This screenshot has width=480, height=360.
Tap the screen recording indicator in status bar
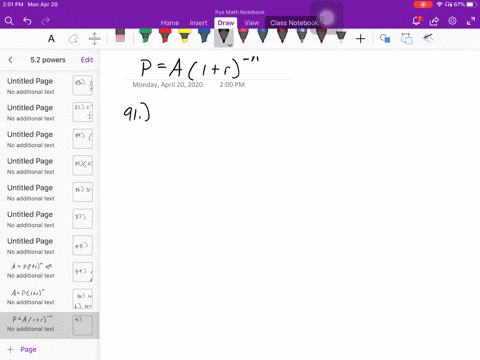(423, 5)
